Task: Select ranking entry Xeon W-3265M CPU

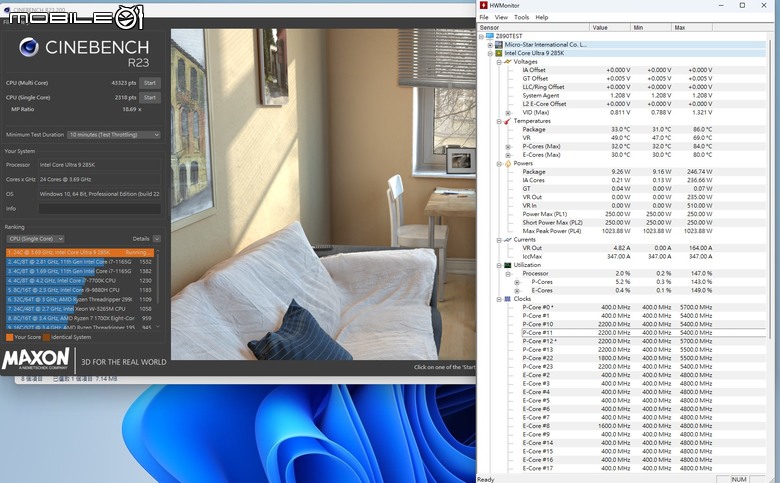Action: pyautogui.click(x=80, y=309)
